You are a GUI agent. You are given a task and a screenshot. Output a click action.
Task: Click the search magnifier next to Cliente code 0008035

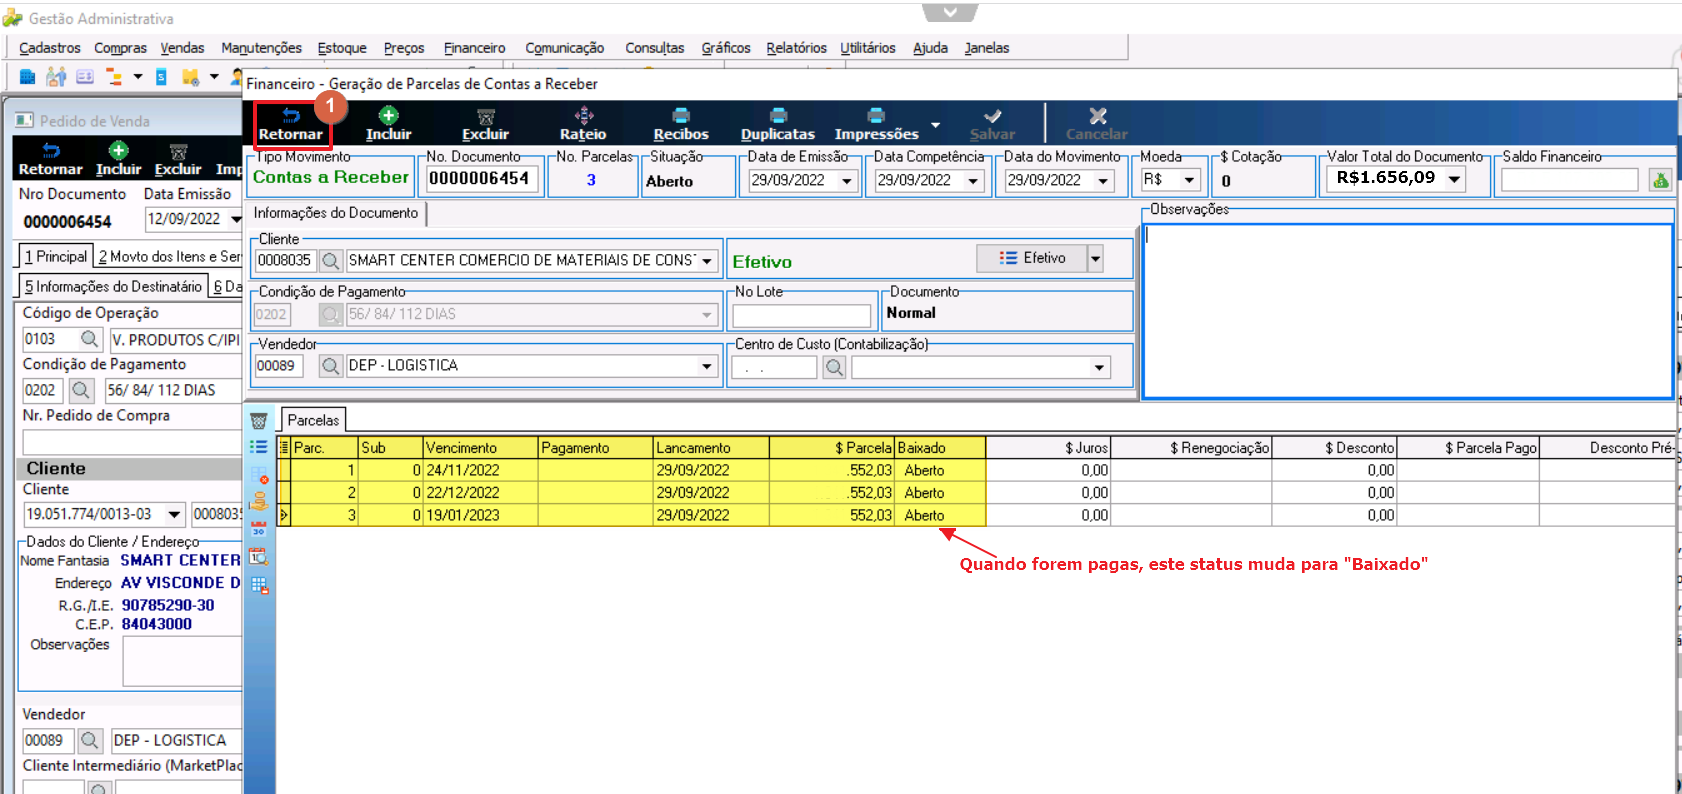330,261
